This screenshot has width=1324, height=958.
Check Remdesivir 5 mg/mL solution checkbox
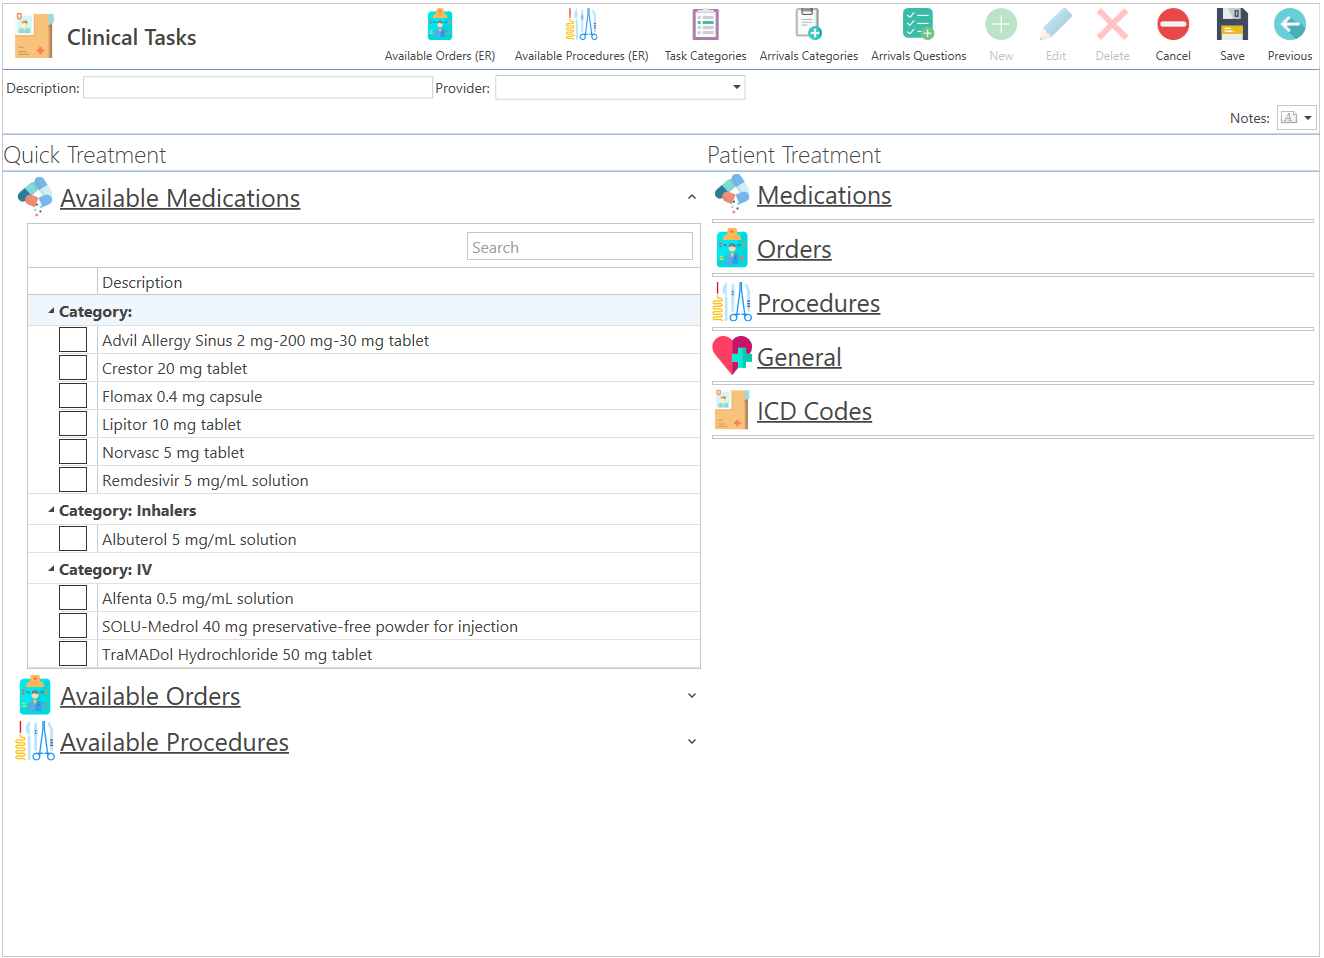click(73, 480)
